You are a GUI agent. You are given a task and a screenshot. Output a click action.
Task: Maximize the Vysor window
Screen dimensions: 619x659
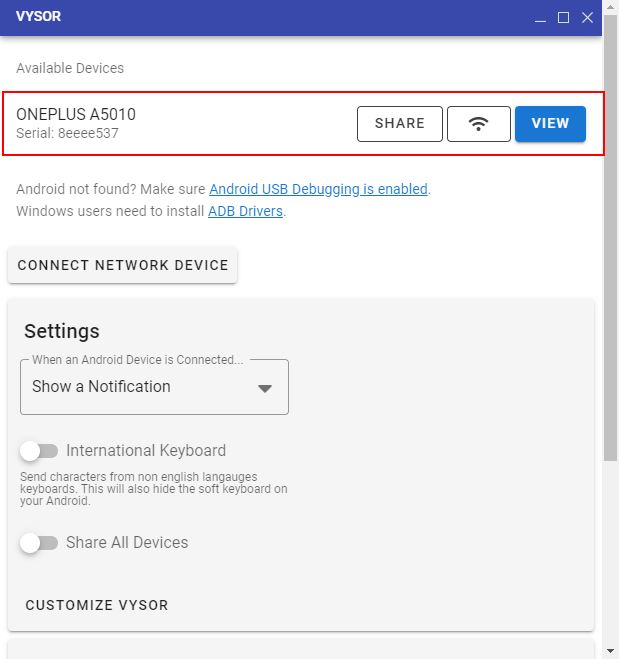[x=564, y=18]
